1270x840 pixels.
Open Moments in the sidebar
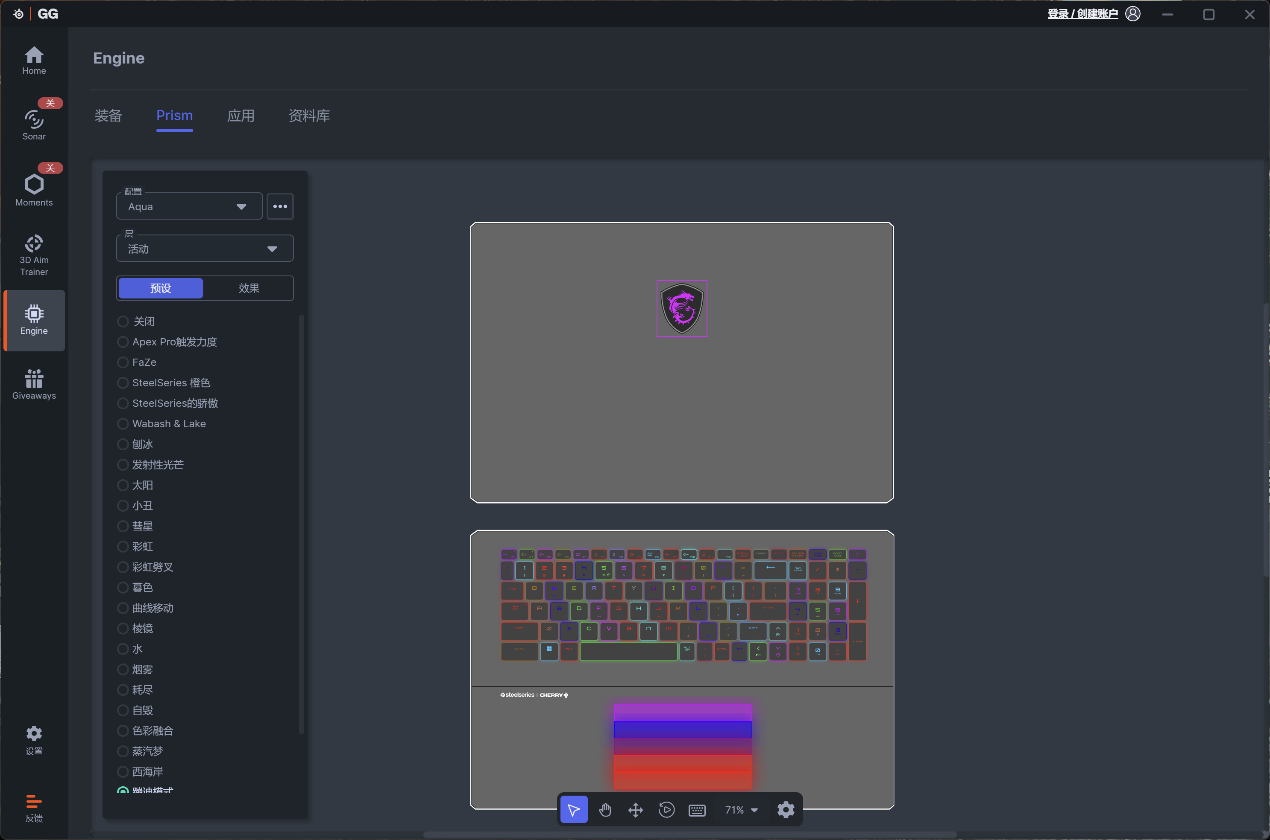pyautogui.click(x=34, y=189)
